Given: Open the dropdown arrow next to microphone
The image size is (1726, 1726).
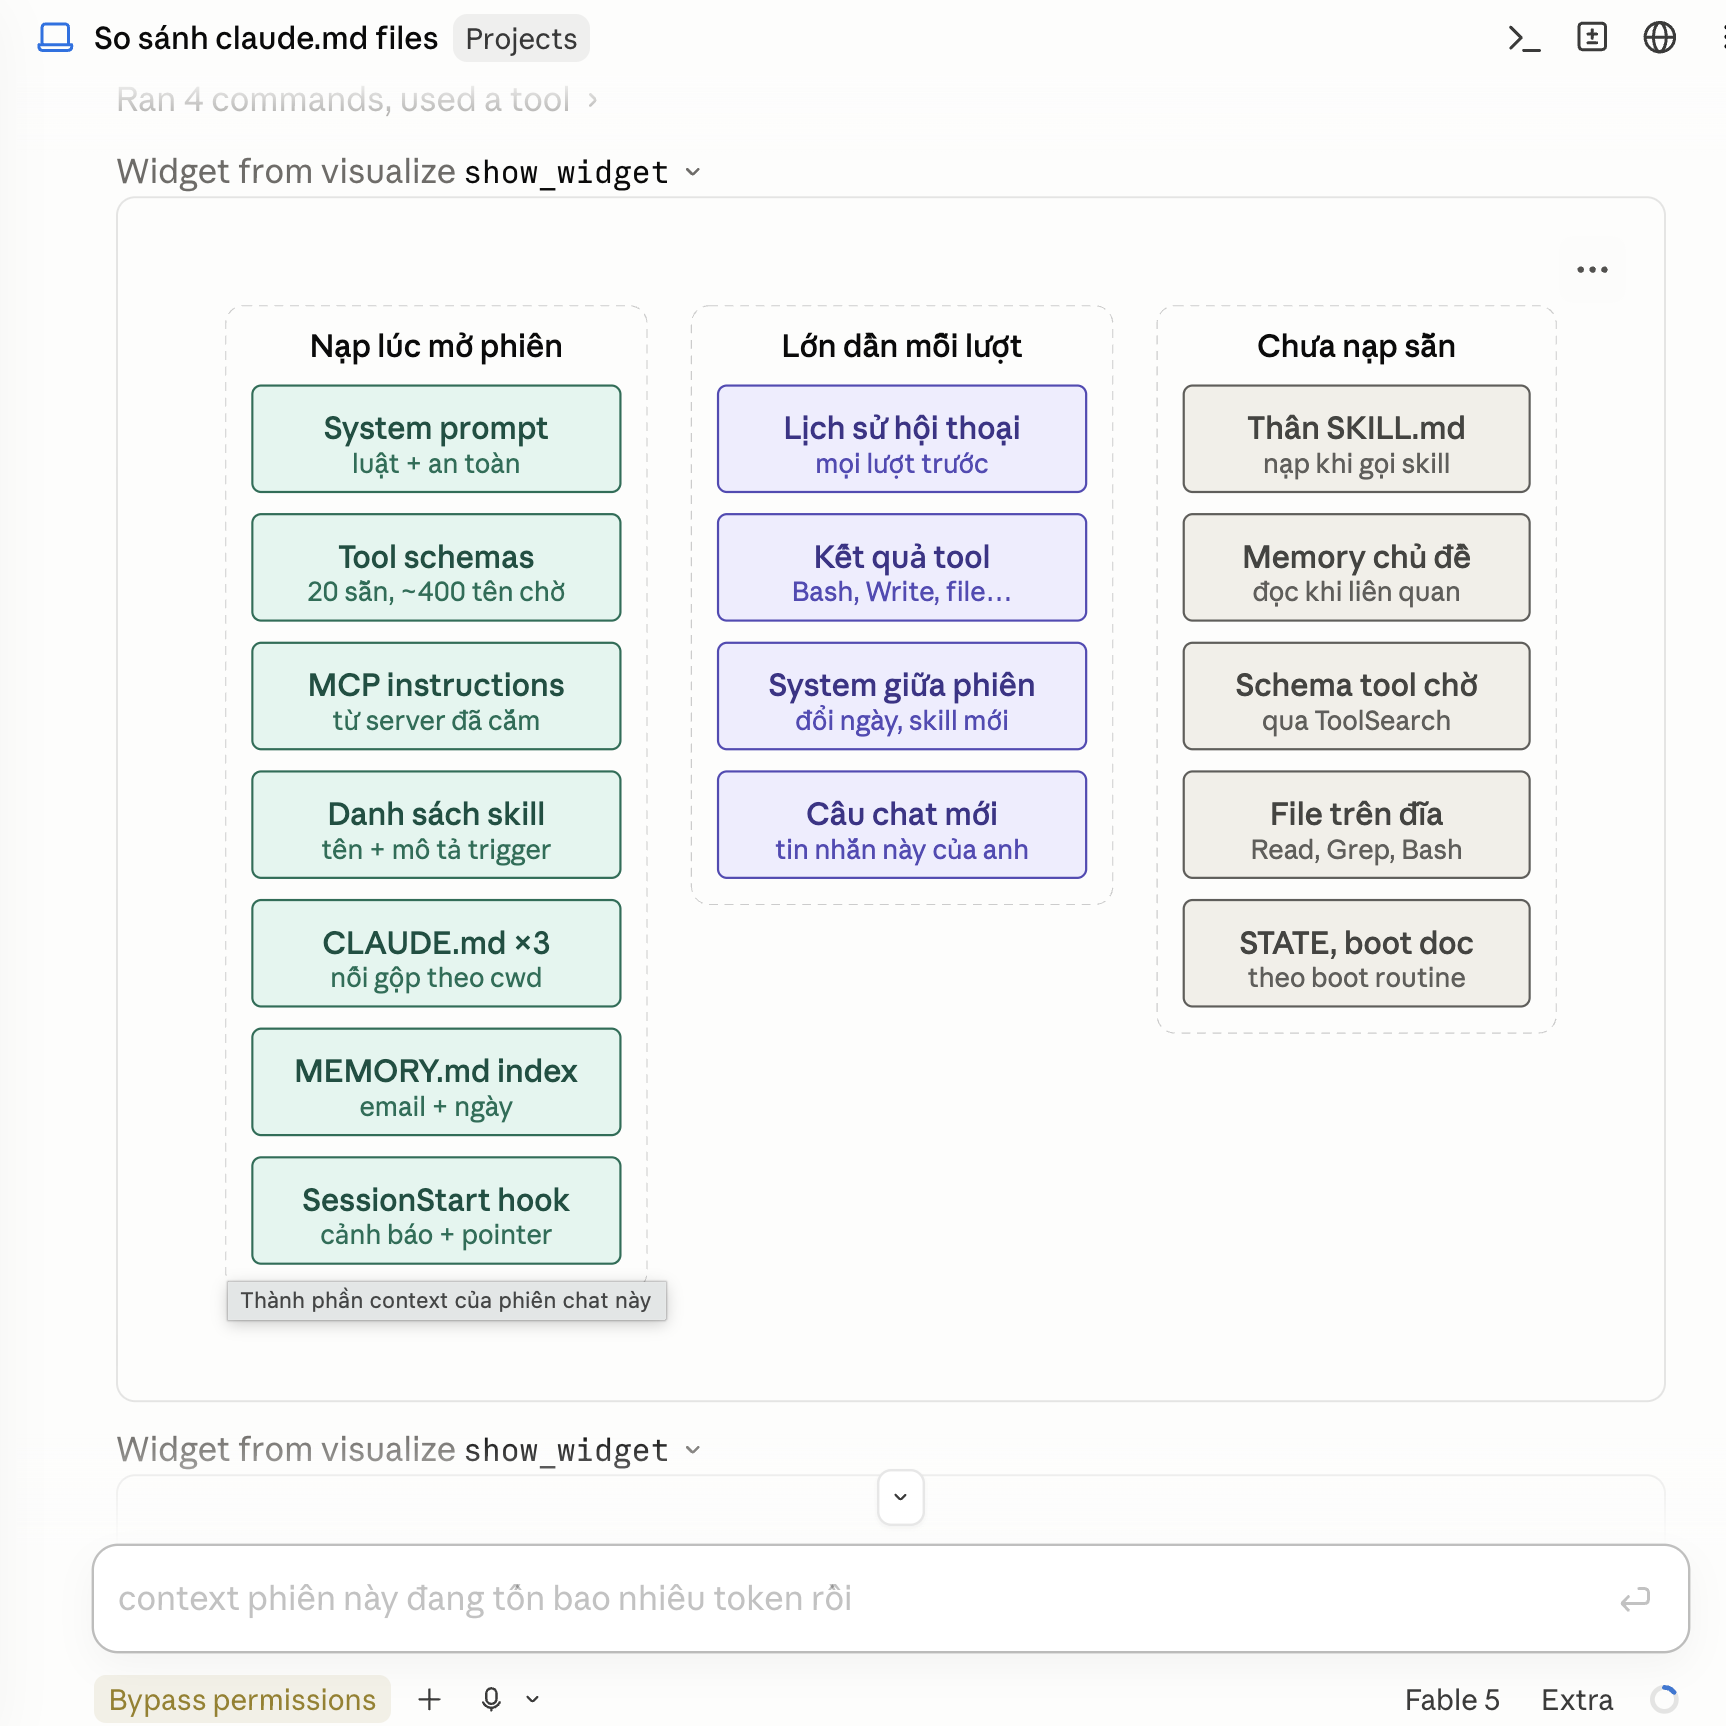Looking at the screenshot, I should click(x=533, y=1699).
